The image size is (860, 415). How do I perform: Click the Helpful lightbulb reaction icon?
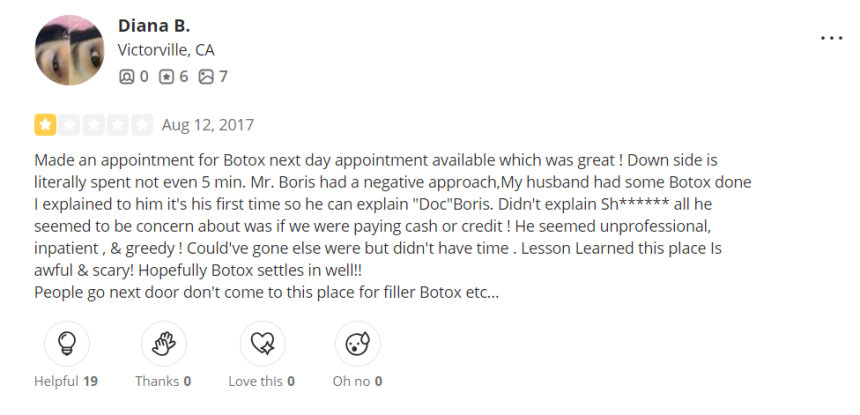coord(67,344)
